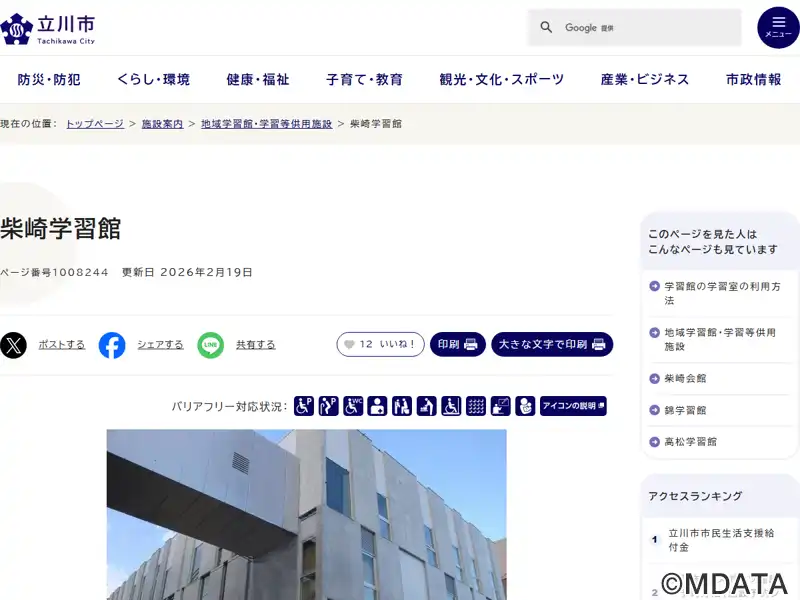The width and height of the screenshot is (800, 600).
Task: Click printer icon on 大きな文字で印刷 button
Action: [x=599, y=344]
